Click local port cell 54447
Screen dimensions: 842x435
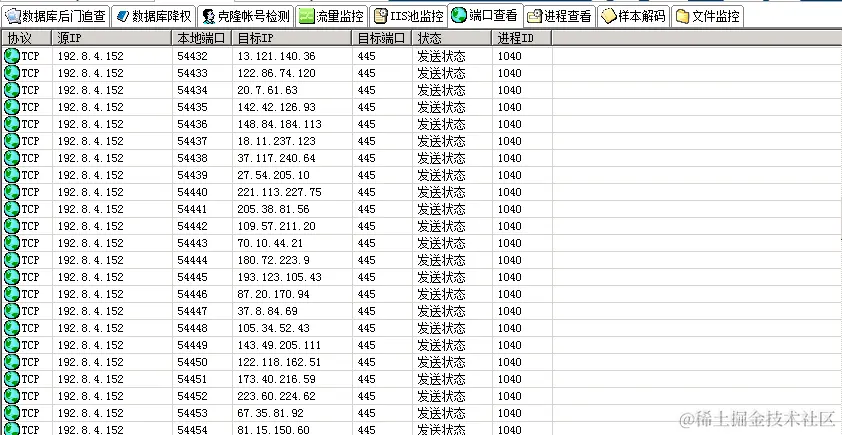tap(192, 311)
